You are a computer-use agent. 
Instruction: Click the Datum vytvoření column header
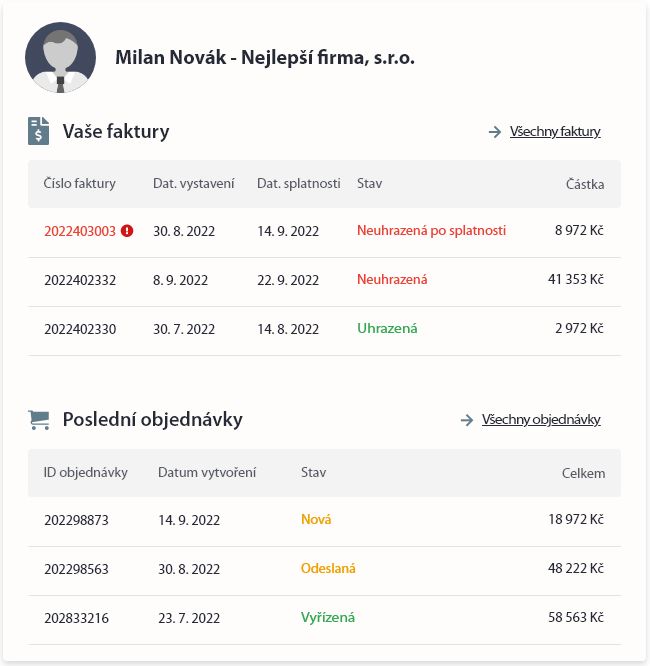click(207, 473)
